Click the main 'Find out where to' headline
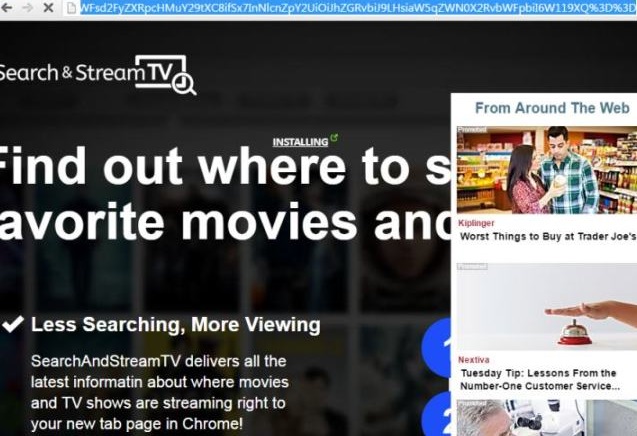Viewport: 637px width, 436px height. (225, 194)
